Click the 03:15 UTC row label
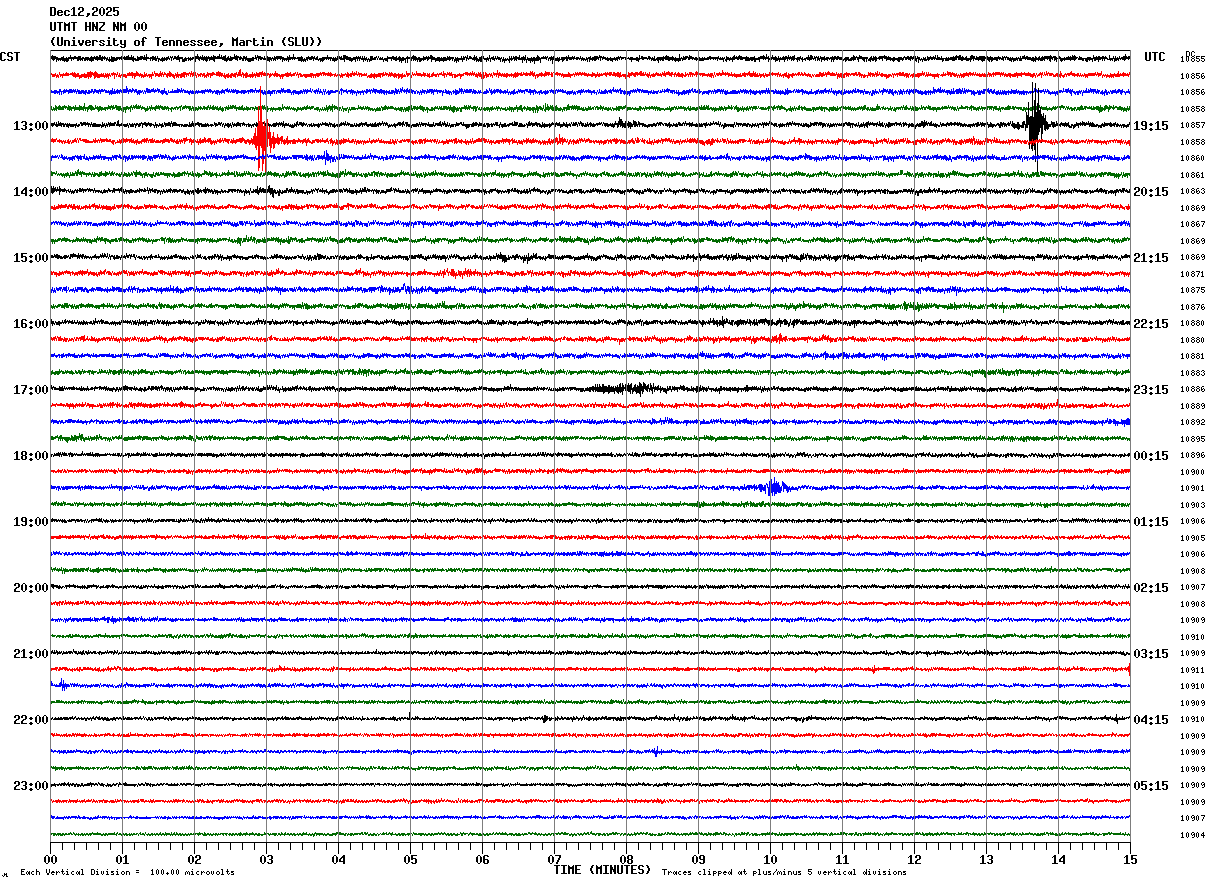The image size is (1210, 886). point(1151,654)
